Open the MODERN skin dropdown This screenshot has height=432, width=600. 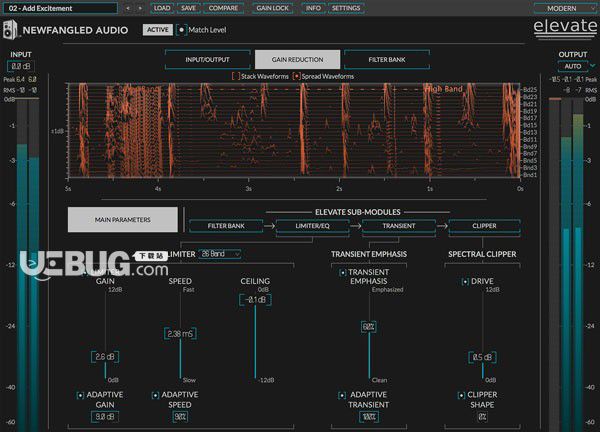565,8
